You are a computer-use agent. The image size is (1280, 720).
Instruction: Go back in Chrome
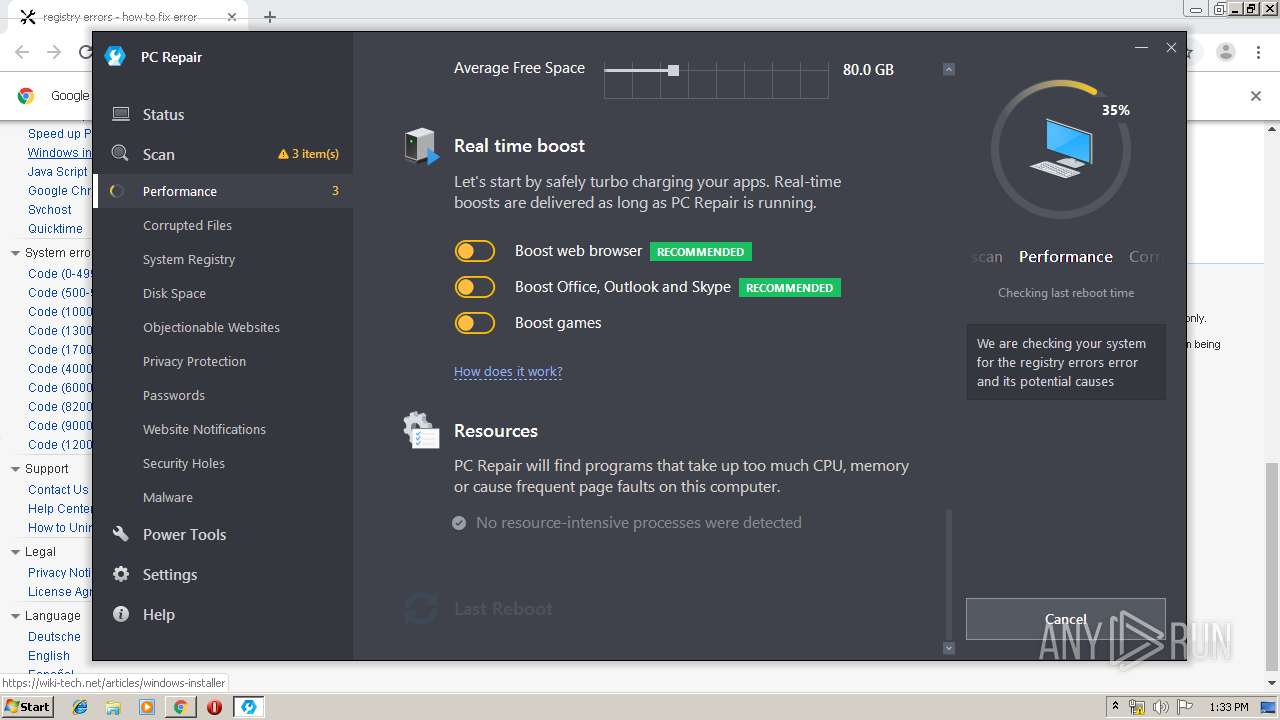tap(22, 52)
